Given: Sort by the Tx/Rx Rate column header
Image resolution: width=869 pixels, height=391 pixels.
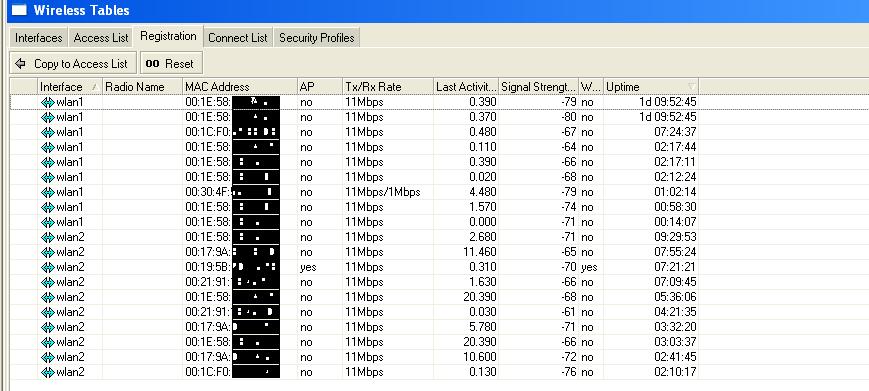Looking at the screenshot, I should (x=388, y=87).
